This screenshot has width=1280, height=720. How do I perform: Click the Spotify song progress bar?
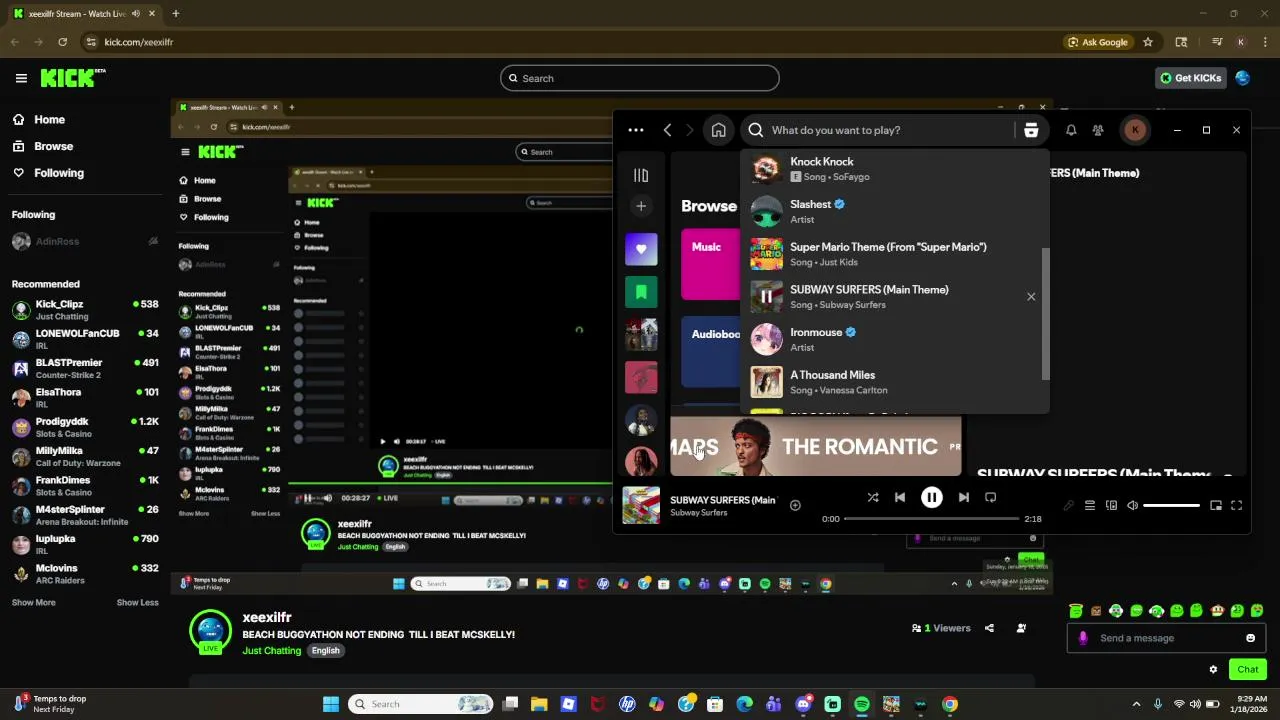coord(931,519)
